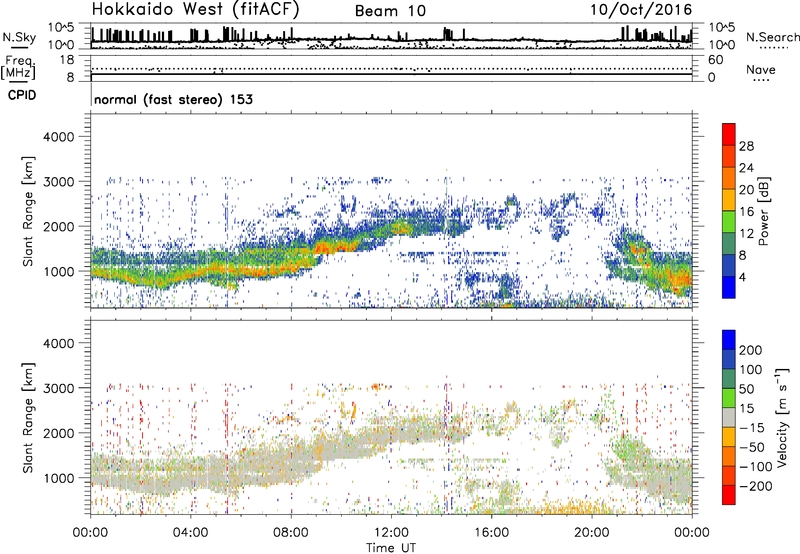
Task: Click the 'Hokkaido West (fitACF)' title
Action: point(195,9)
